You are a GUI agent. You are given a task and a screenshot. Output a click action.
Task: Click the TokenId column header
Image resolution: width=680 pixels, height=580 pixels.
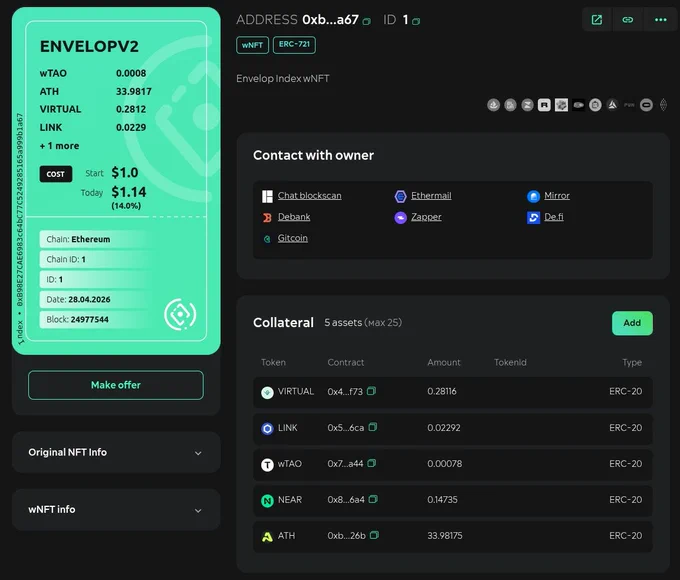(x=510, y=362)
